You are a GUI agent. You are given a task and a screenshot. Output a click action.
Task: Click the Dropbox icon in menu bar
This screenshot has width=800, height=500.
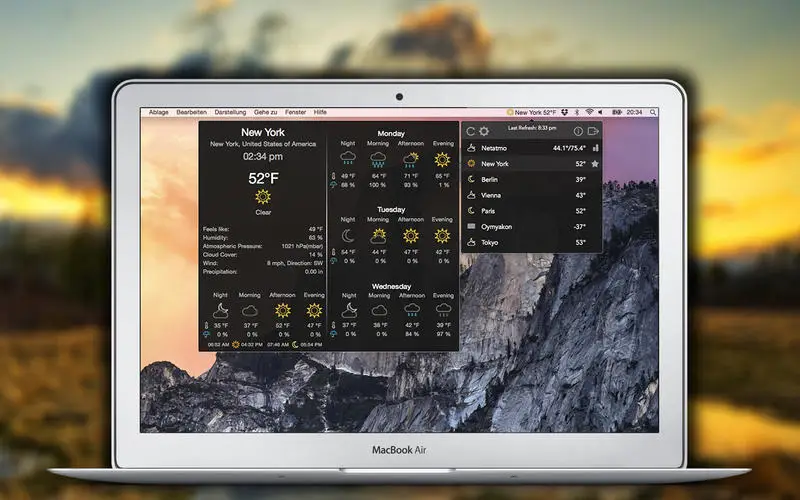[565, 112]
